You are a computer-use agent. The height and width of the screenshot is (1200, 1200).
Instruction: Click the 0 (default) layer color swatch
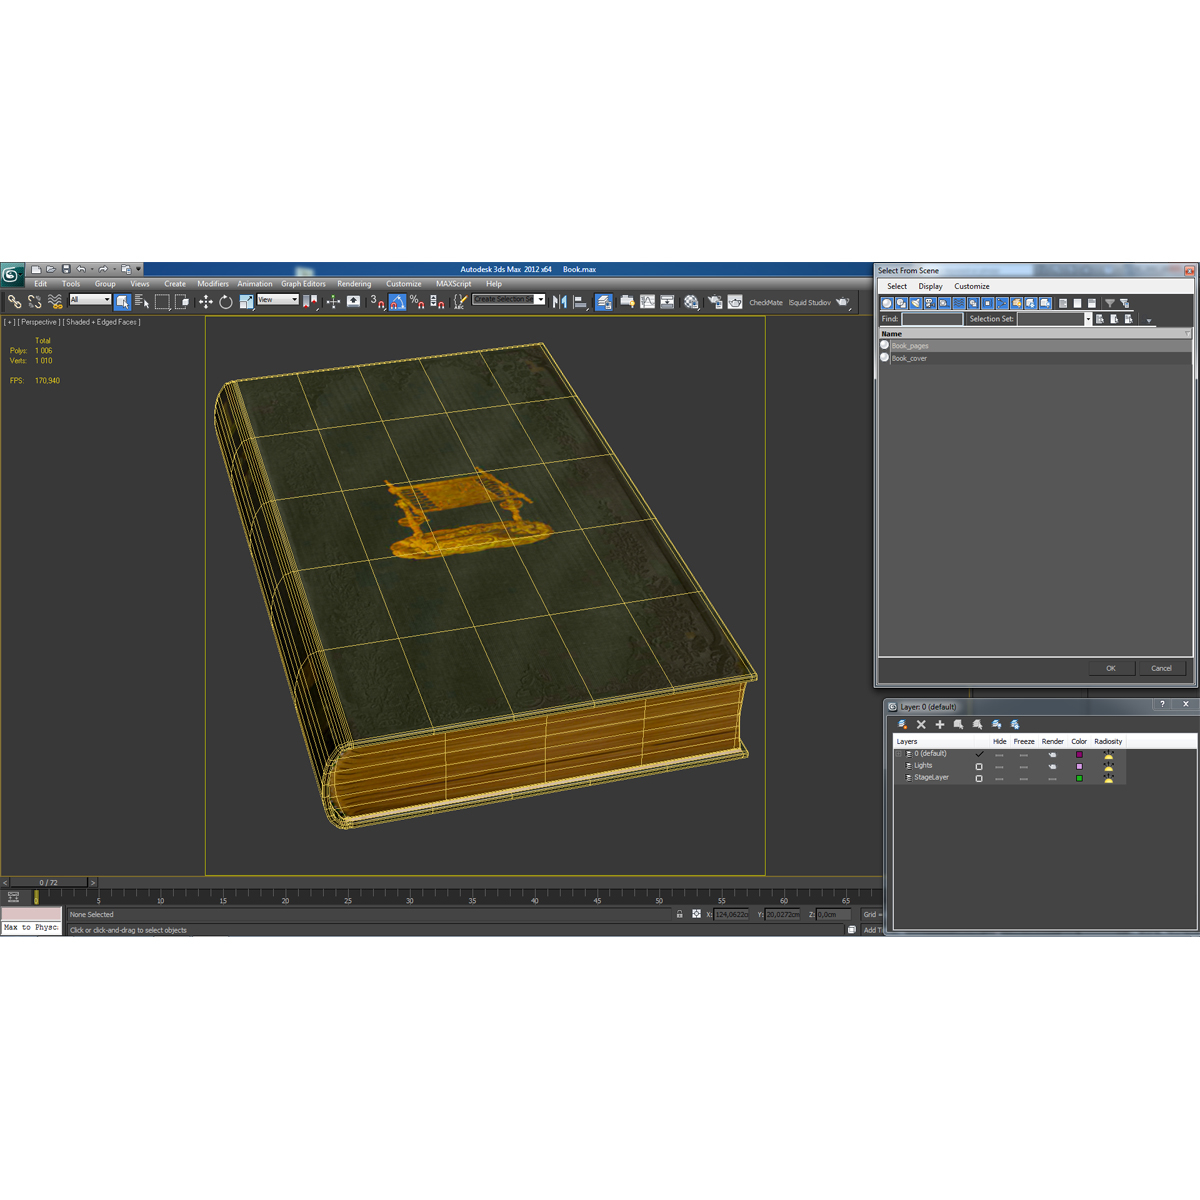[1079, 754]
